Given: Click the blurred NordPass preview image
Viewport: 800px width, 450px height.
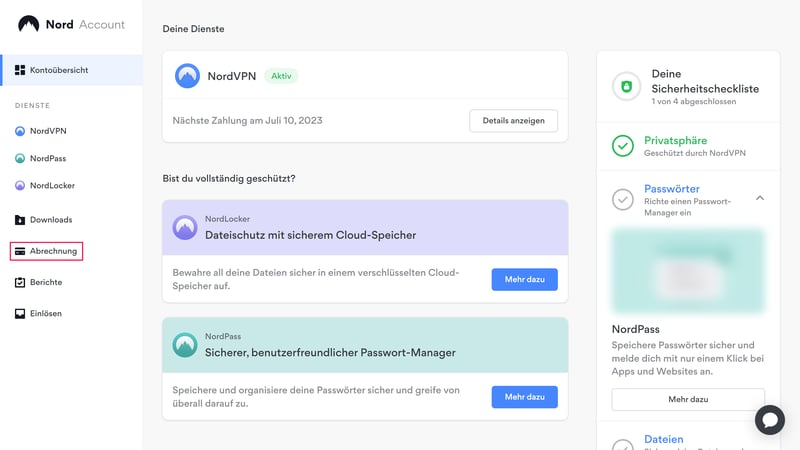Looking at the screenshot, I should (688, 271).
